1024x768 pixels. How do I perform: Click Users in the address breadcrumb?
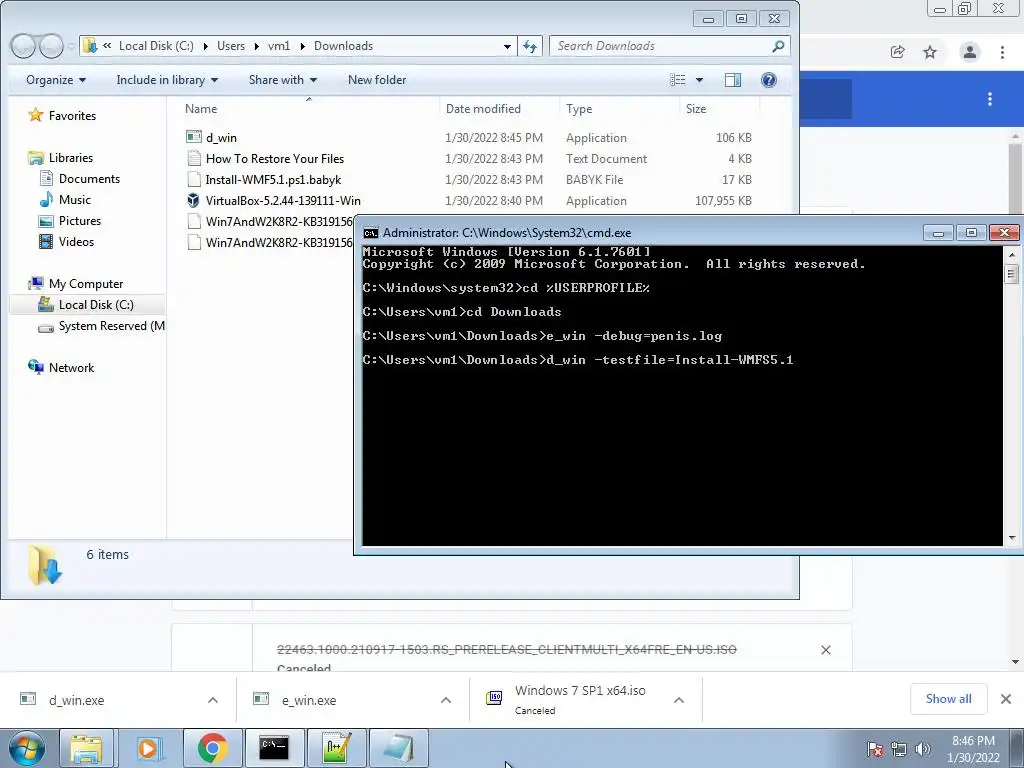(231, 46)
